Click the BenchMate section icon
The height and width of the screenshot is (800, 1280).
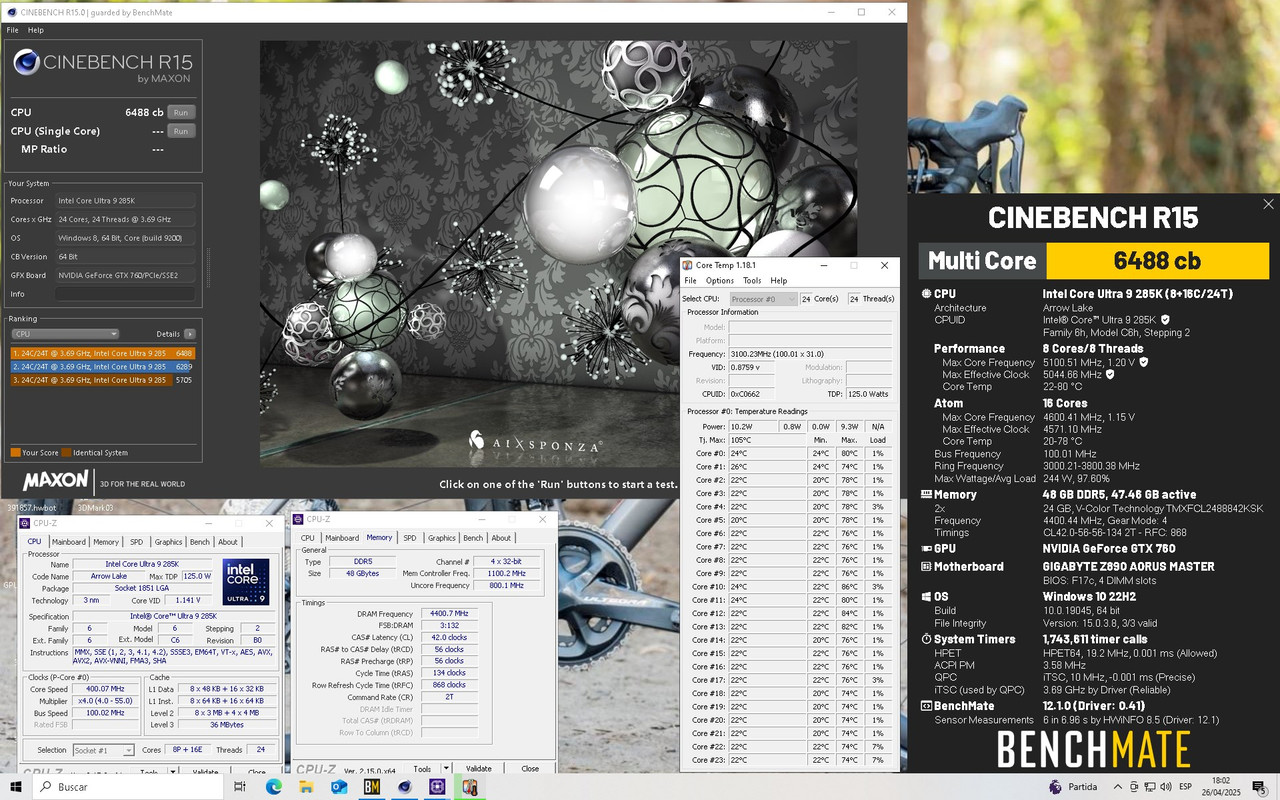coord(926,706)
